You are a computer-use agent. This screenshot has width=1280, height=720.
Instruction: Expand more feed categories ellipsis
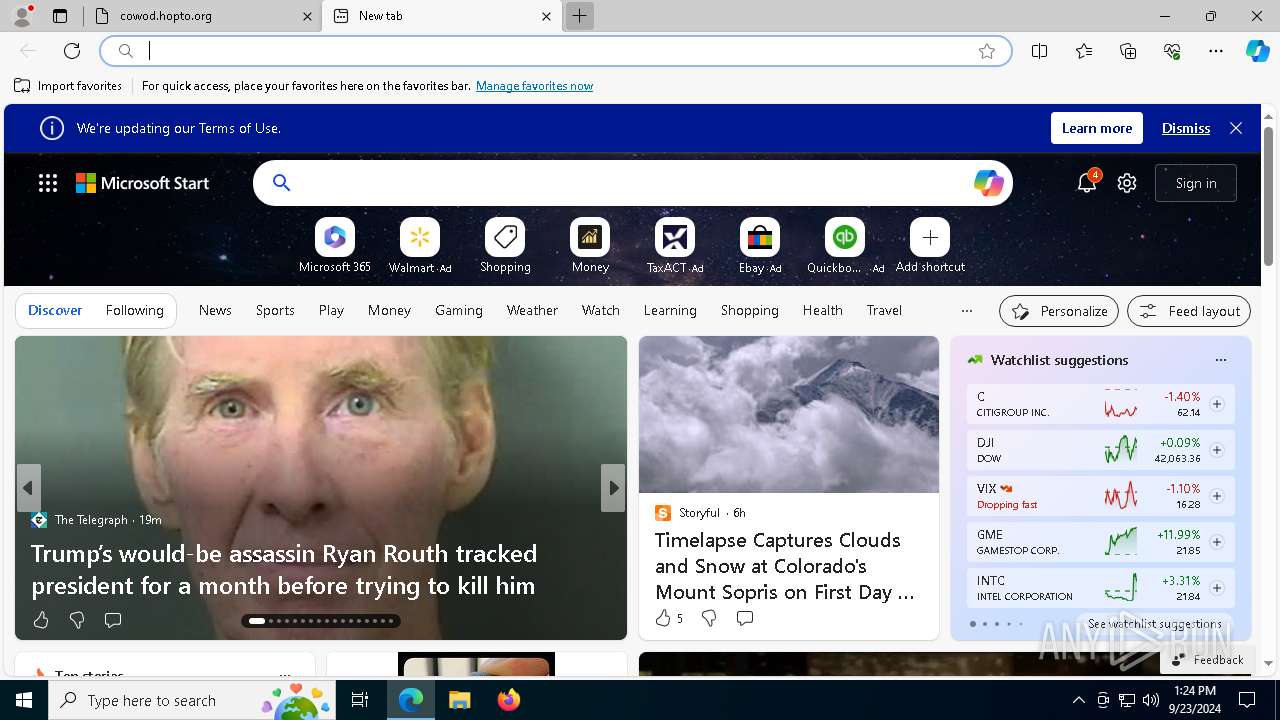(x=967, y=311)
